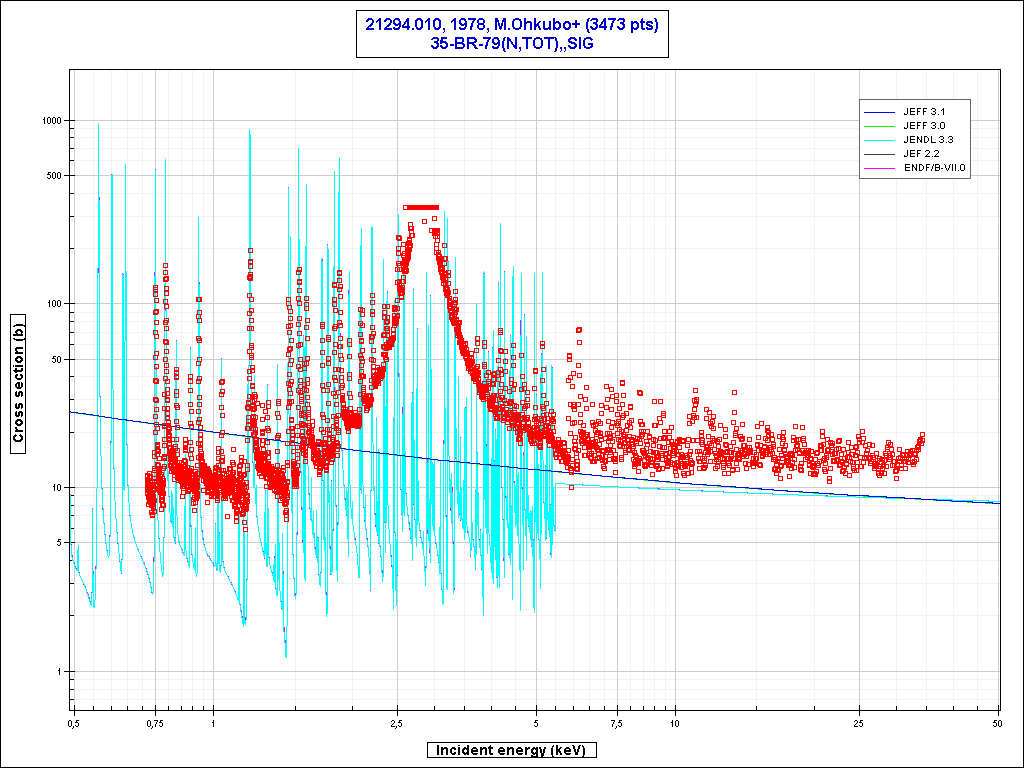Click the blue line swatch beside JEFF 3.1

click(881, 111)
